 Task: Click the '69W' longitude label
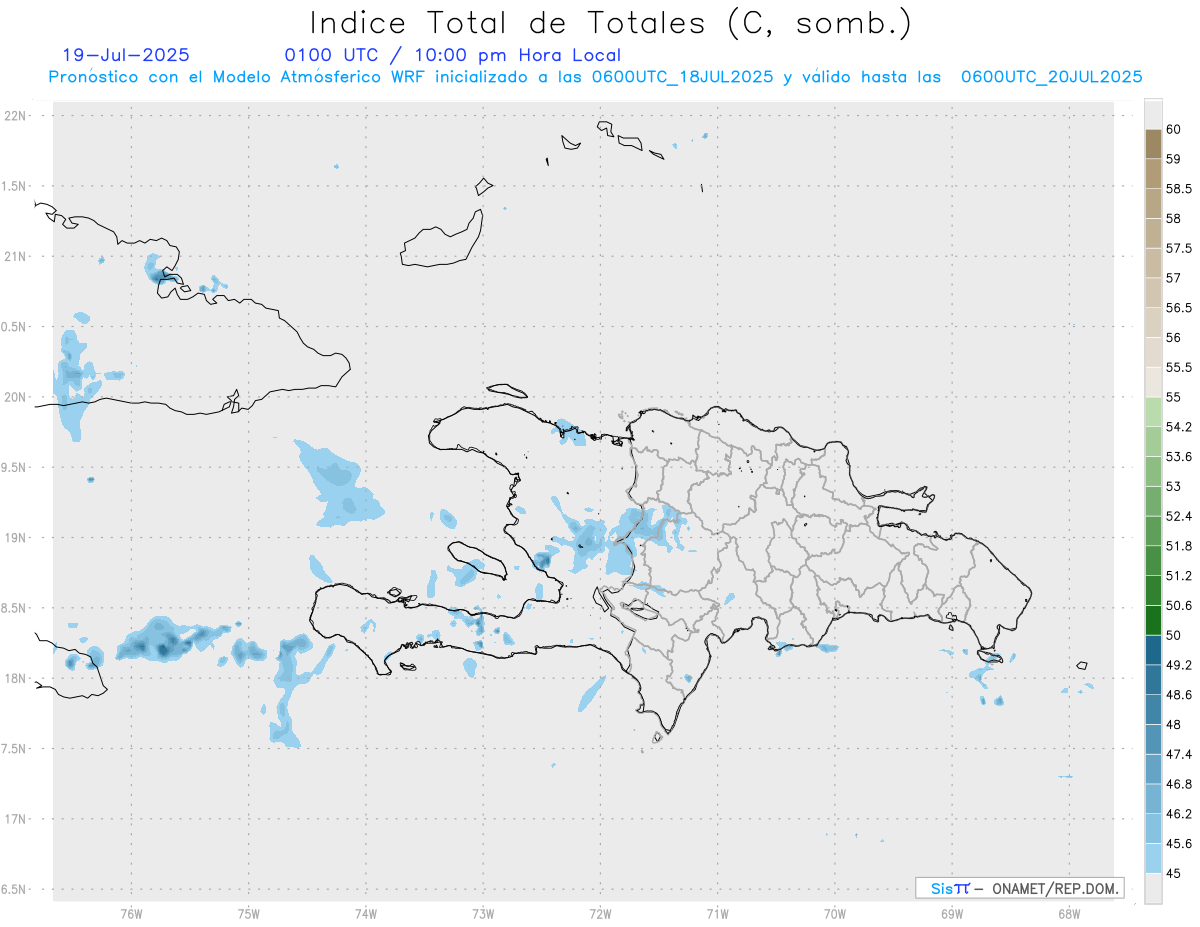(x=952, y=913)
